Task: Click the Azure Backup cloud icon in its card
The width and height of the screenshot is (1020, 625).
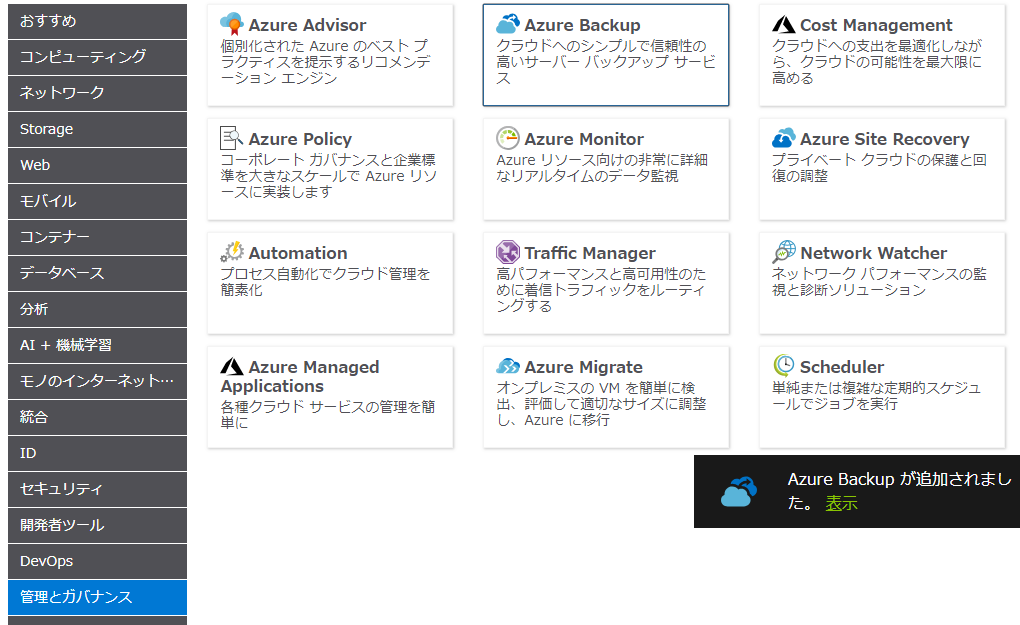Action: [507, 24]
